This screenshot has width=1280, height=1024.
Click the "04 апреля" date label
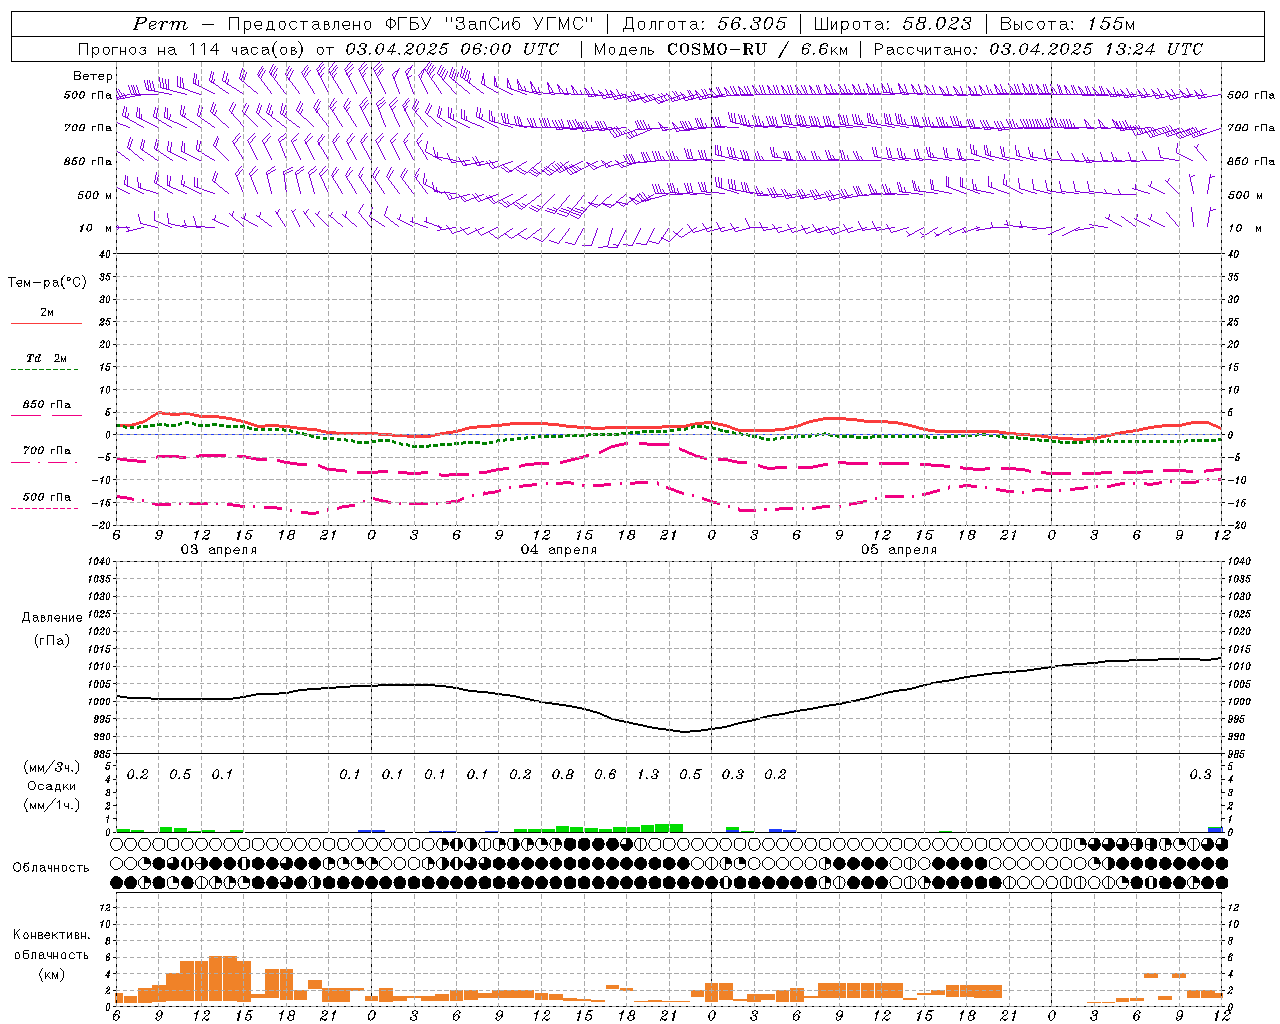(x=558, y=550)
